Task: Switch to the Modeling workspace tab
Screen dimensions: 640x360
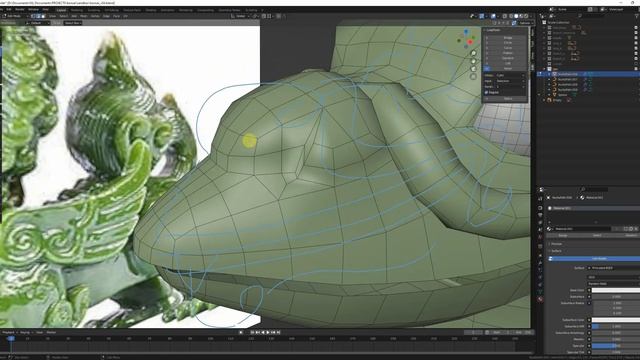Action: [77, 10]
